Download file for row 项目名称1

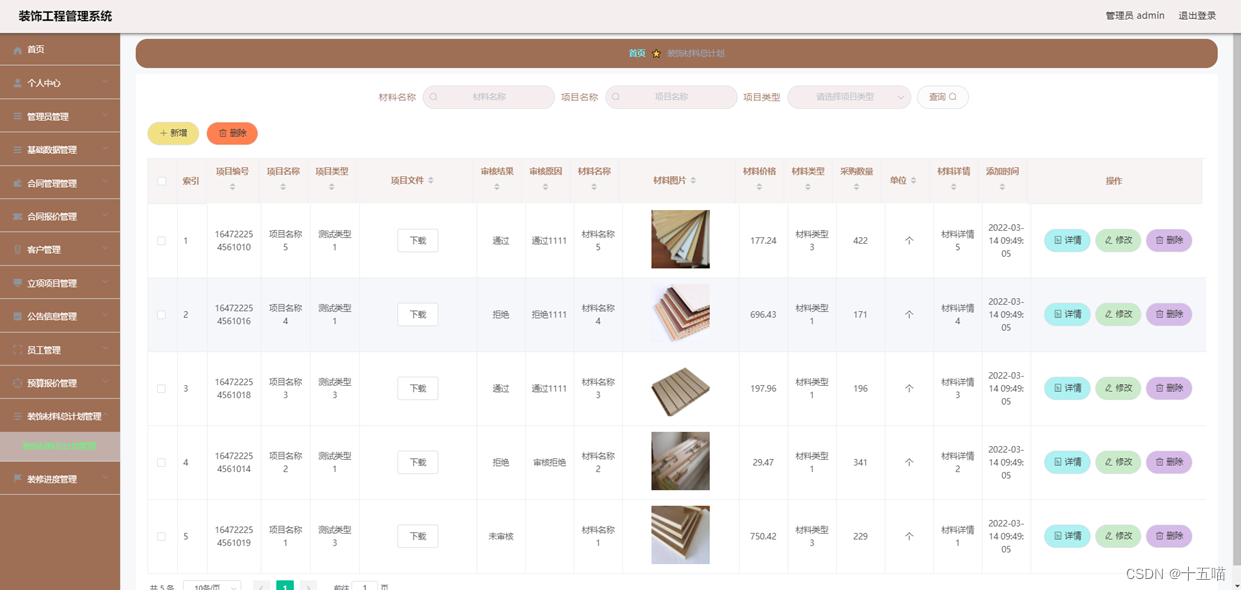click(418, 536)
